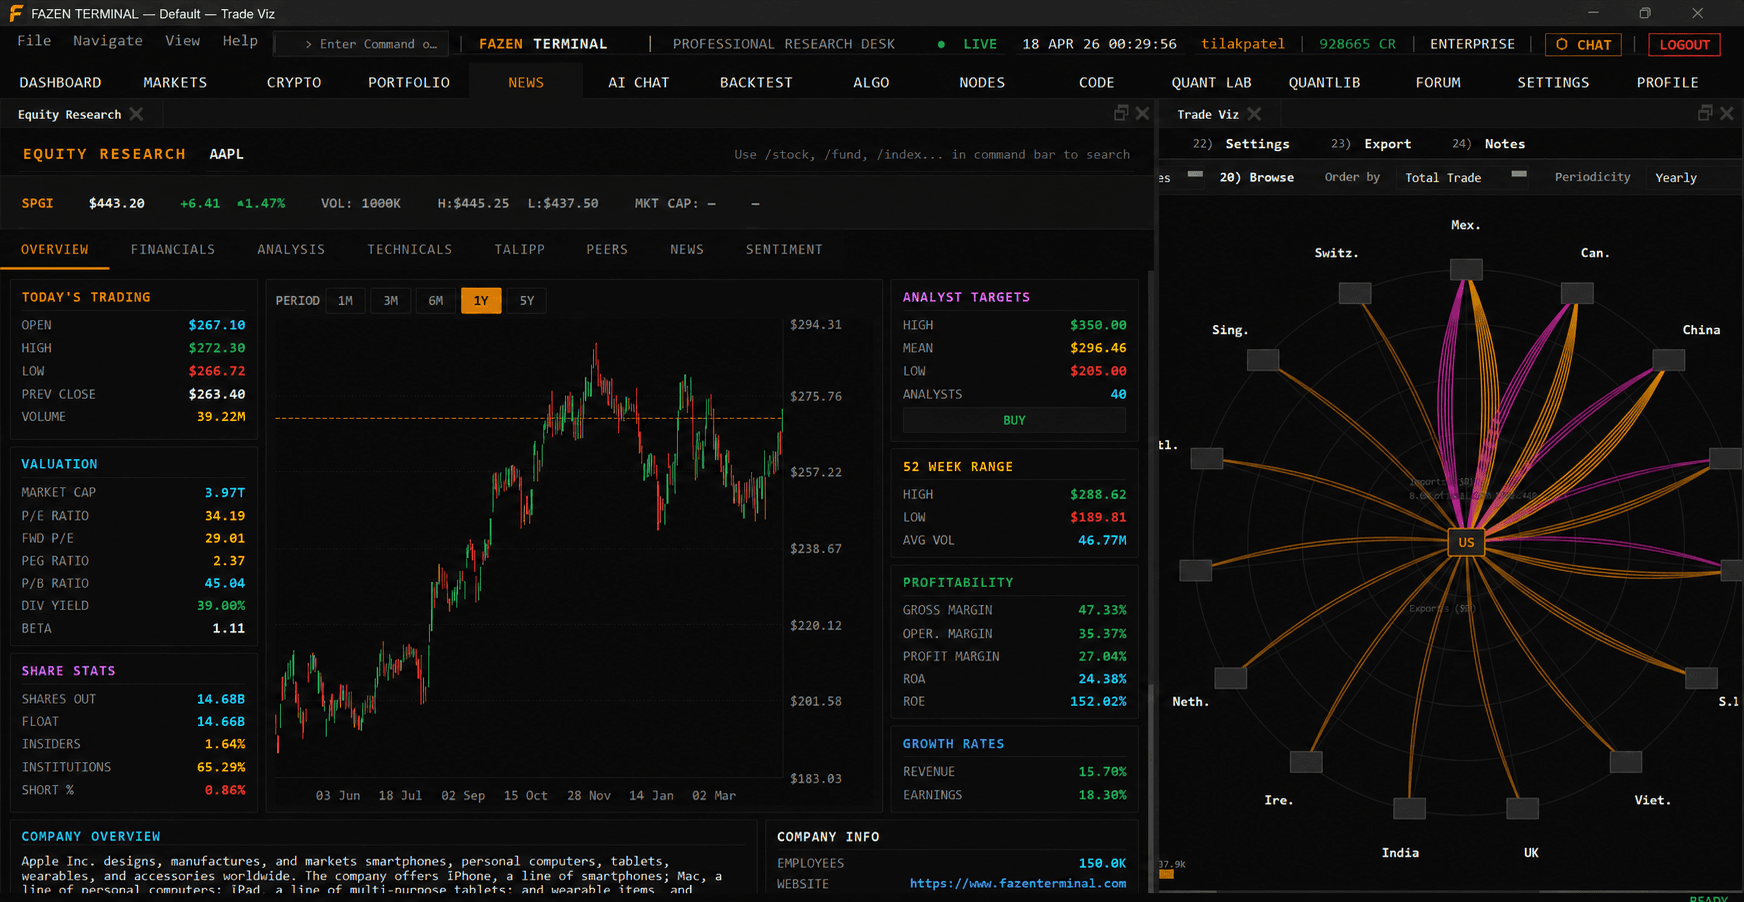This screenshot has height=902, width=1744.
Task: Click the BUY analyst rating button
Action: coord(1014,420)
